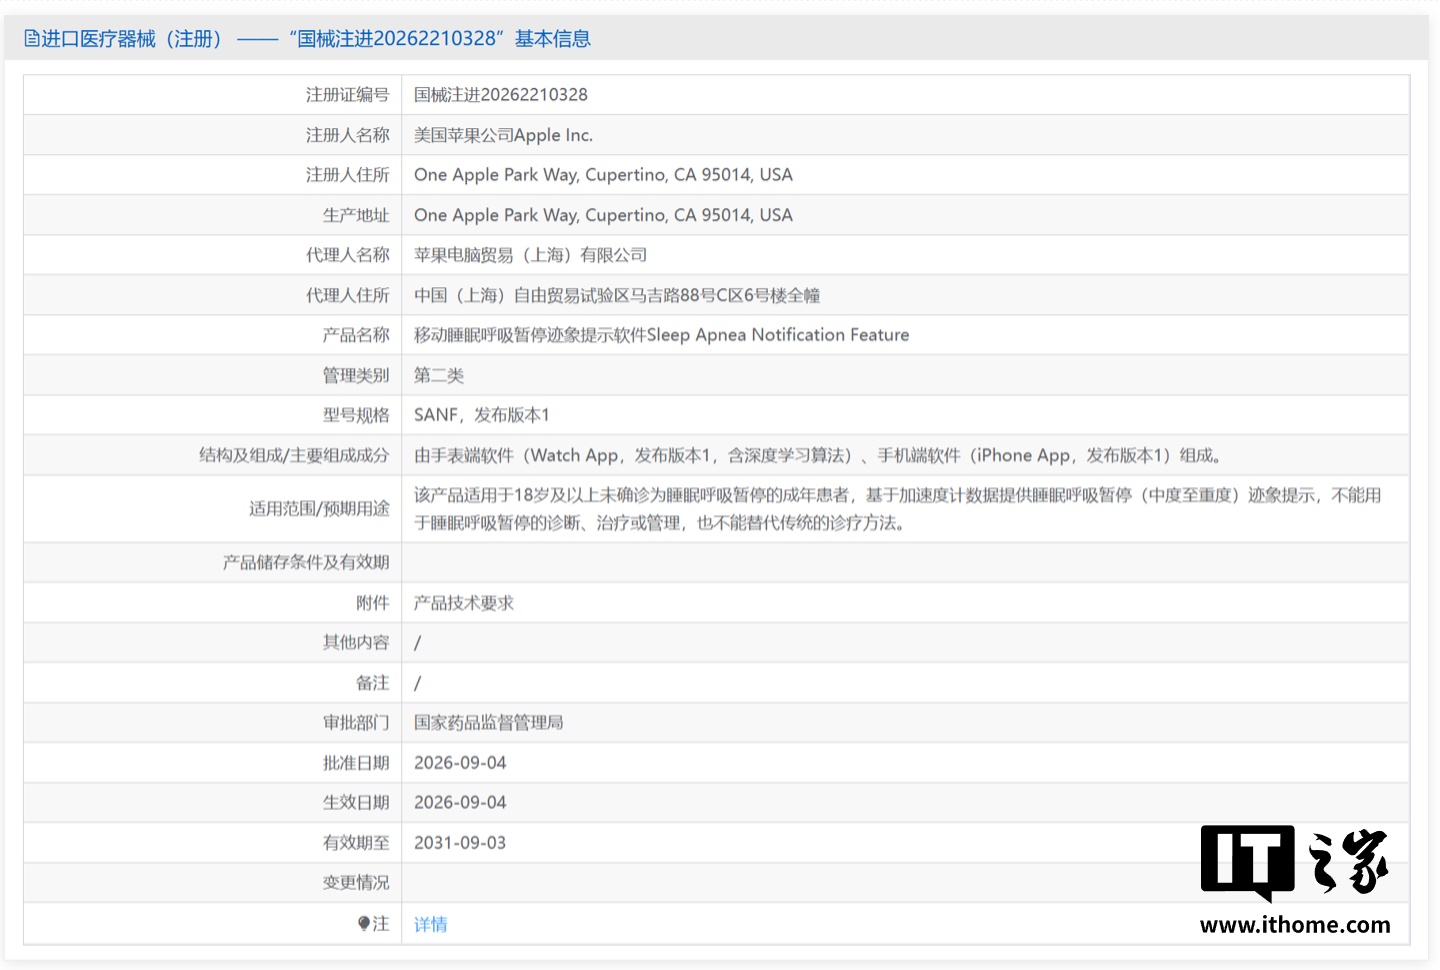Click the 生效日期 label
This screenshot has height=970, width=1440.
pyautogui.click(x=356, y=802)
